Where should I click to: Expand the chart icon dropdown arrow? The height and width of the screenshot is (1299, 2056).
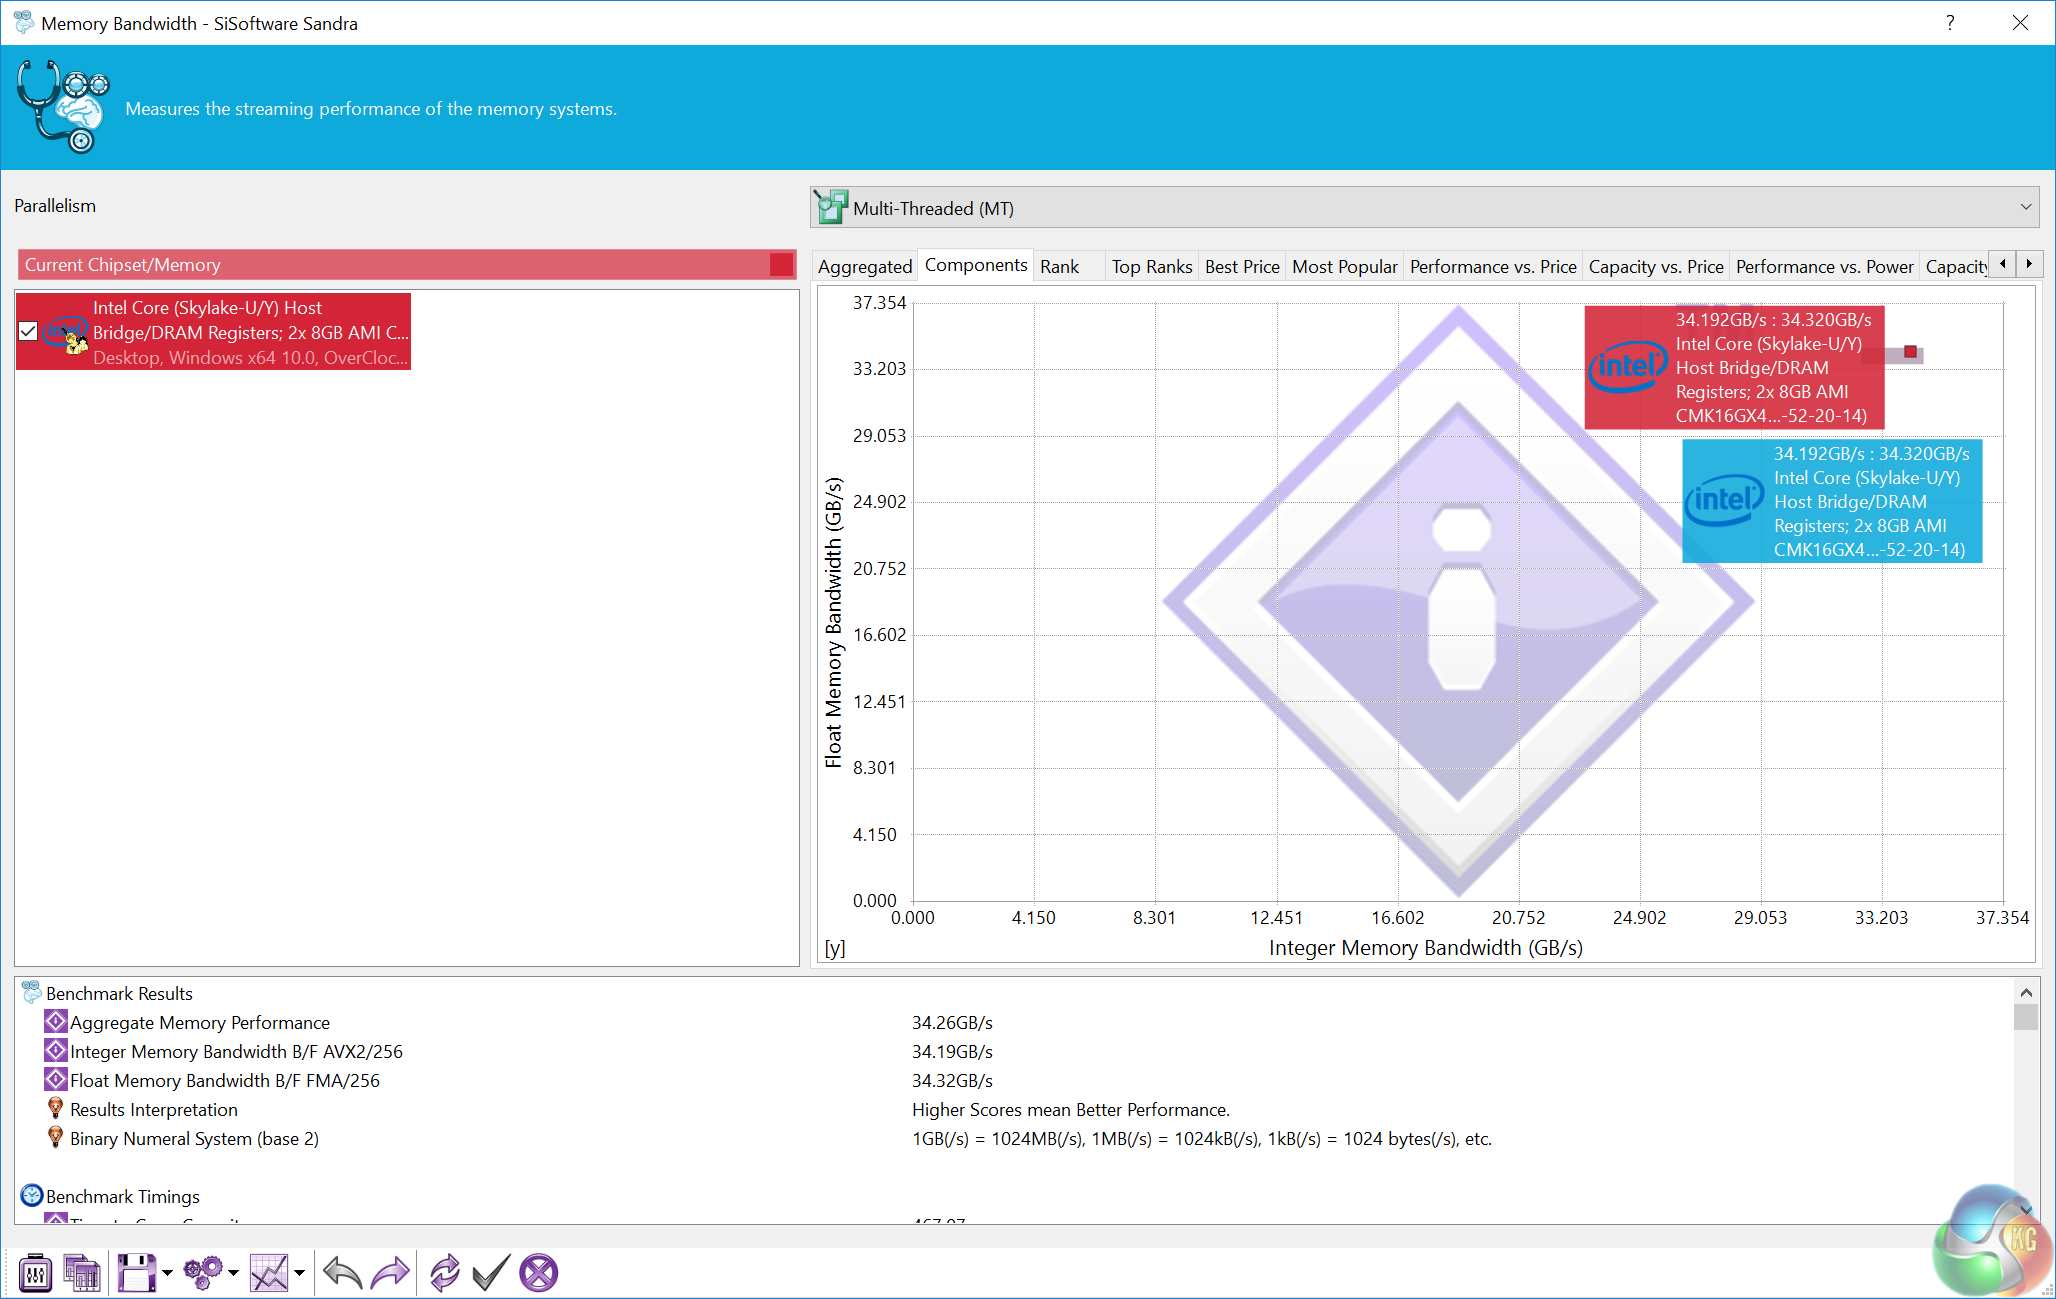coord(299,1273)
